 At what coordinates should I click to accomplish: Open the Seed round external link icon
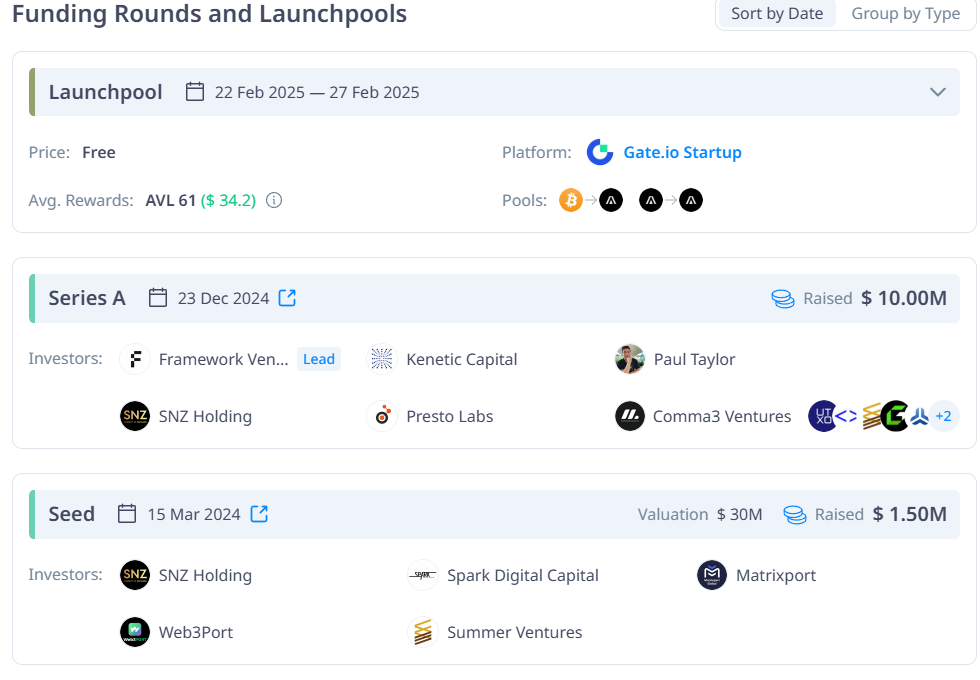tap(259, 514)
